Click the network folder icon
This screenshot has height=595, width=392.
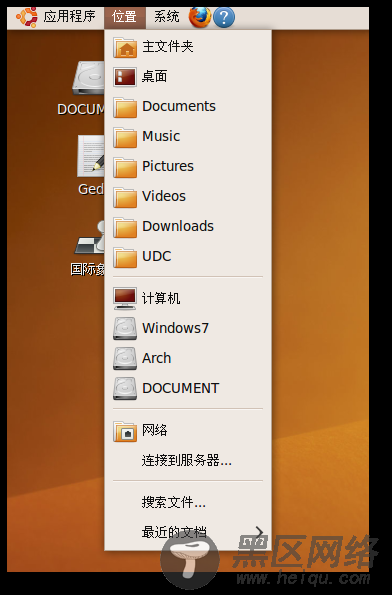tap(125, 431)
